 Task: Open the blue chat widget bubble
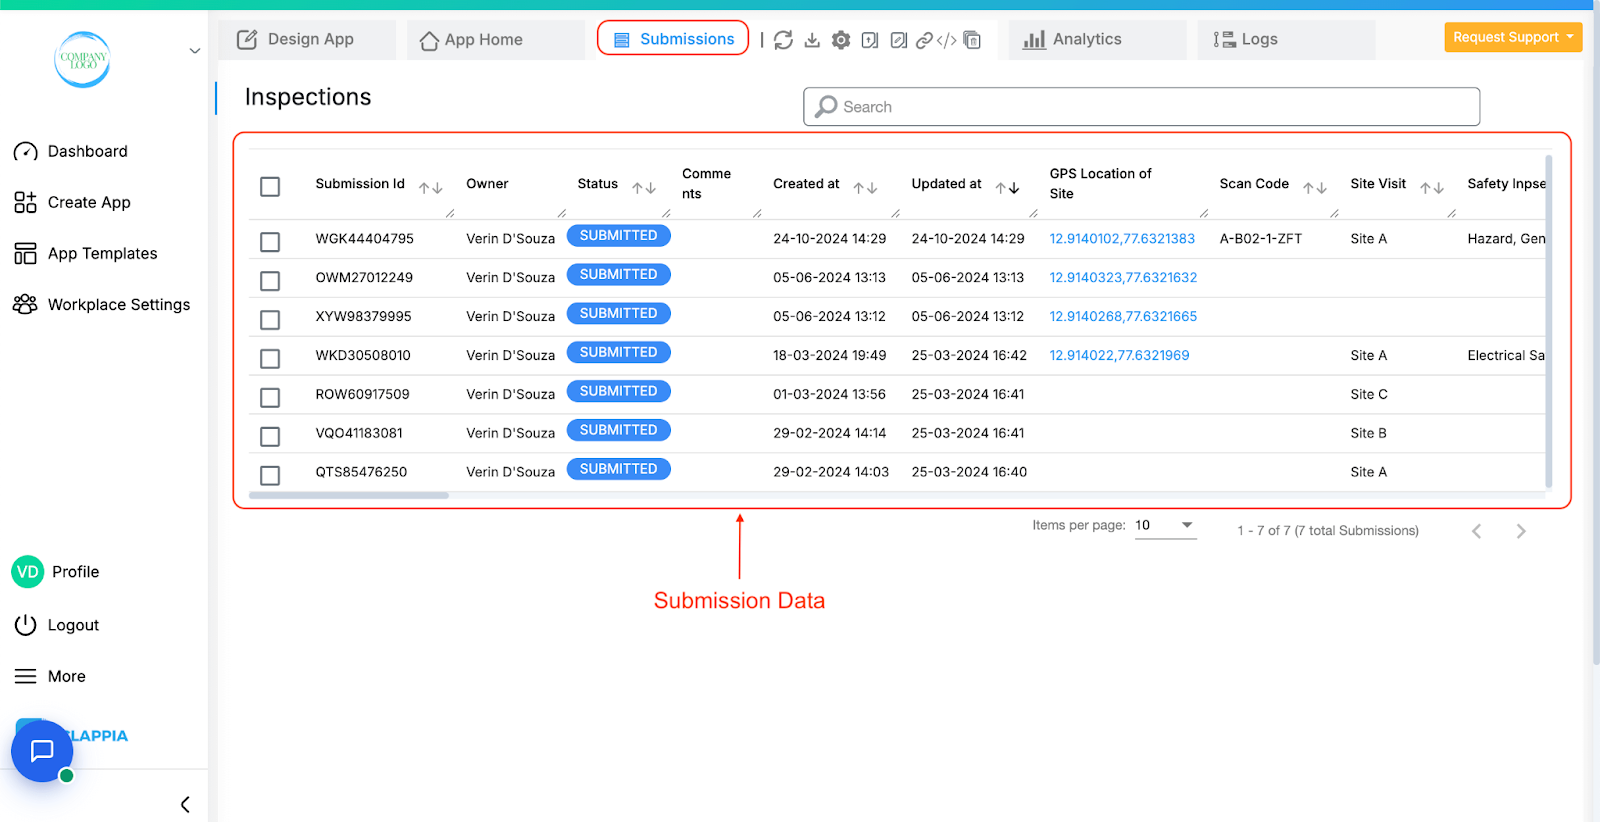42,750
